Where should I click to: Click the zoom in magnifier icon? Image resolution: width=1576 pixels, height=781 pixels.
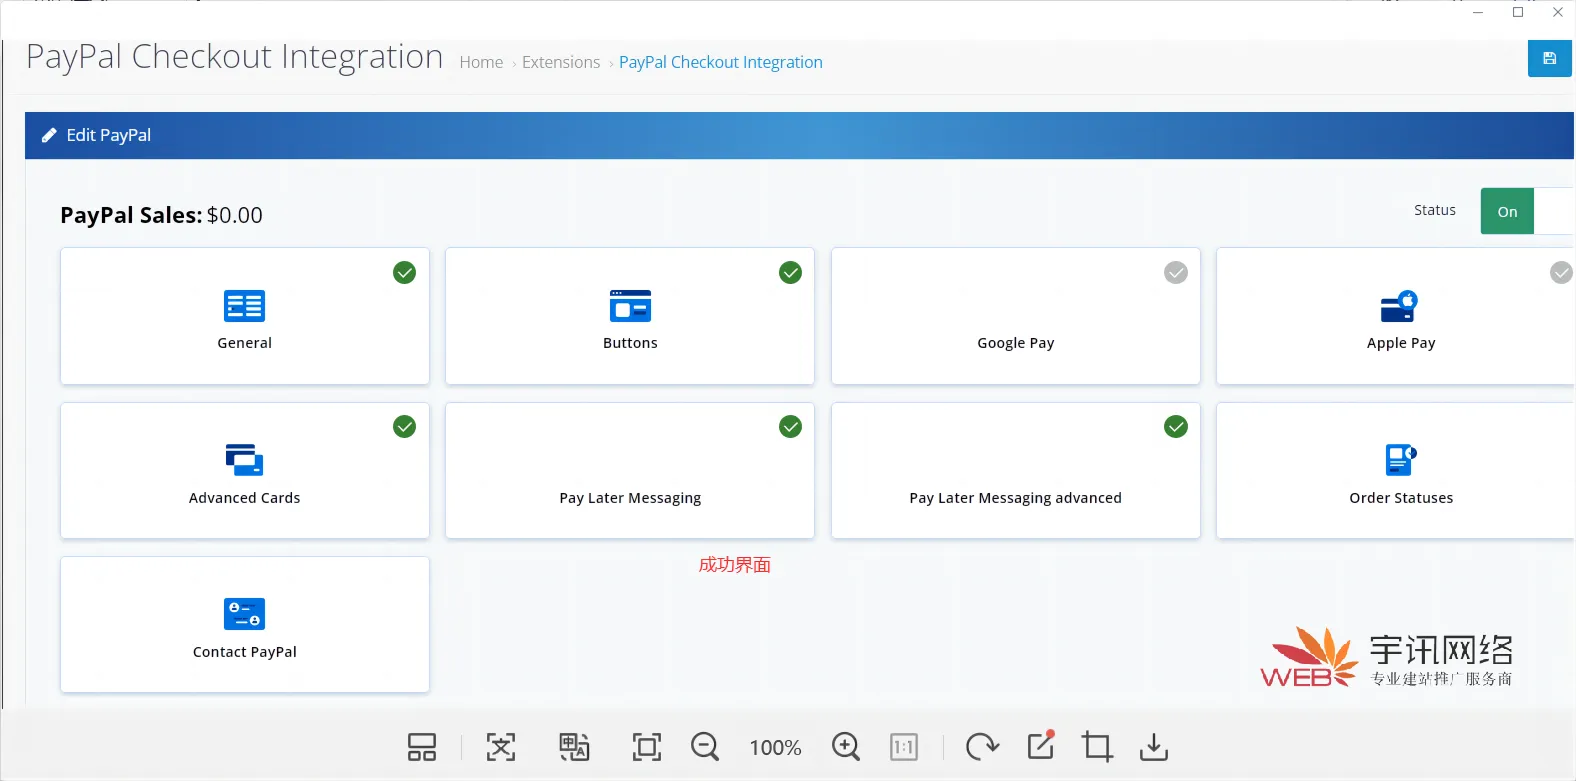[x=846, y=747]
